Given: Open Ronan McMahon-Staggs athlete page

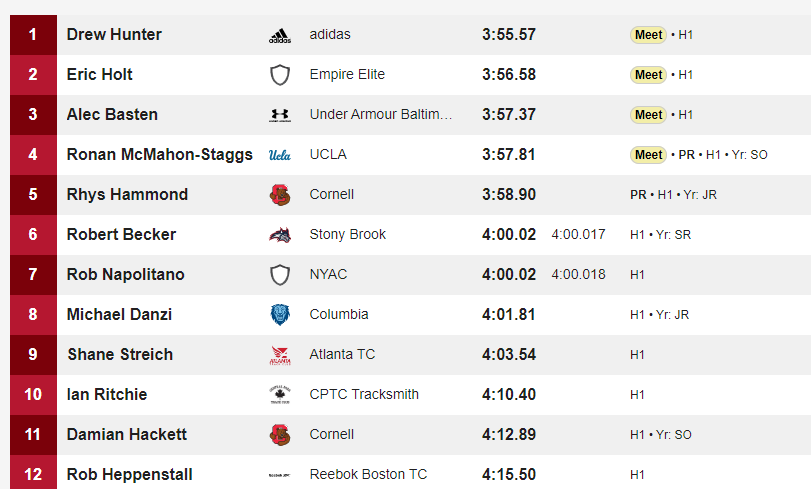Looking at the screenshot, I should [160, 154].
